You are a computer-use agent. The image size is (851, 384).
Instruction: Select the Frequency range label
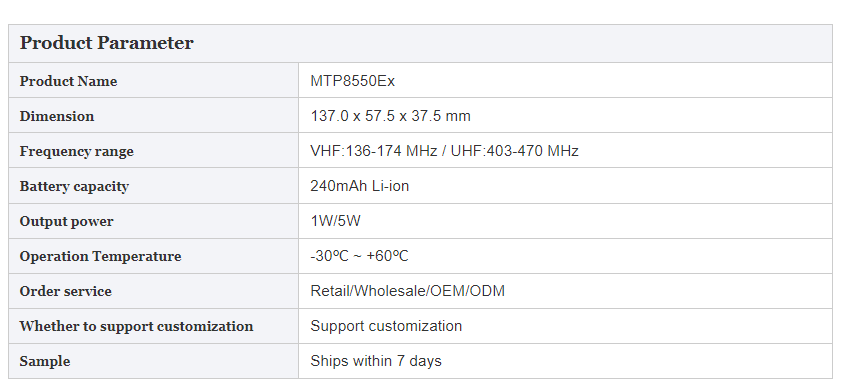click(x=77, y=151)
